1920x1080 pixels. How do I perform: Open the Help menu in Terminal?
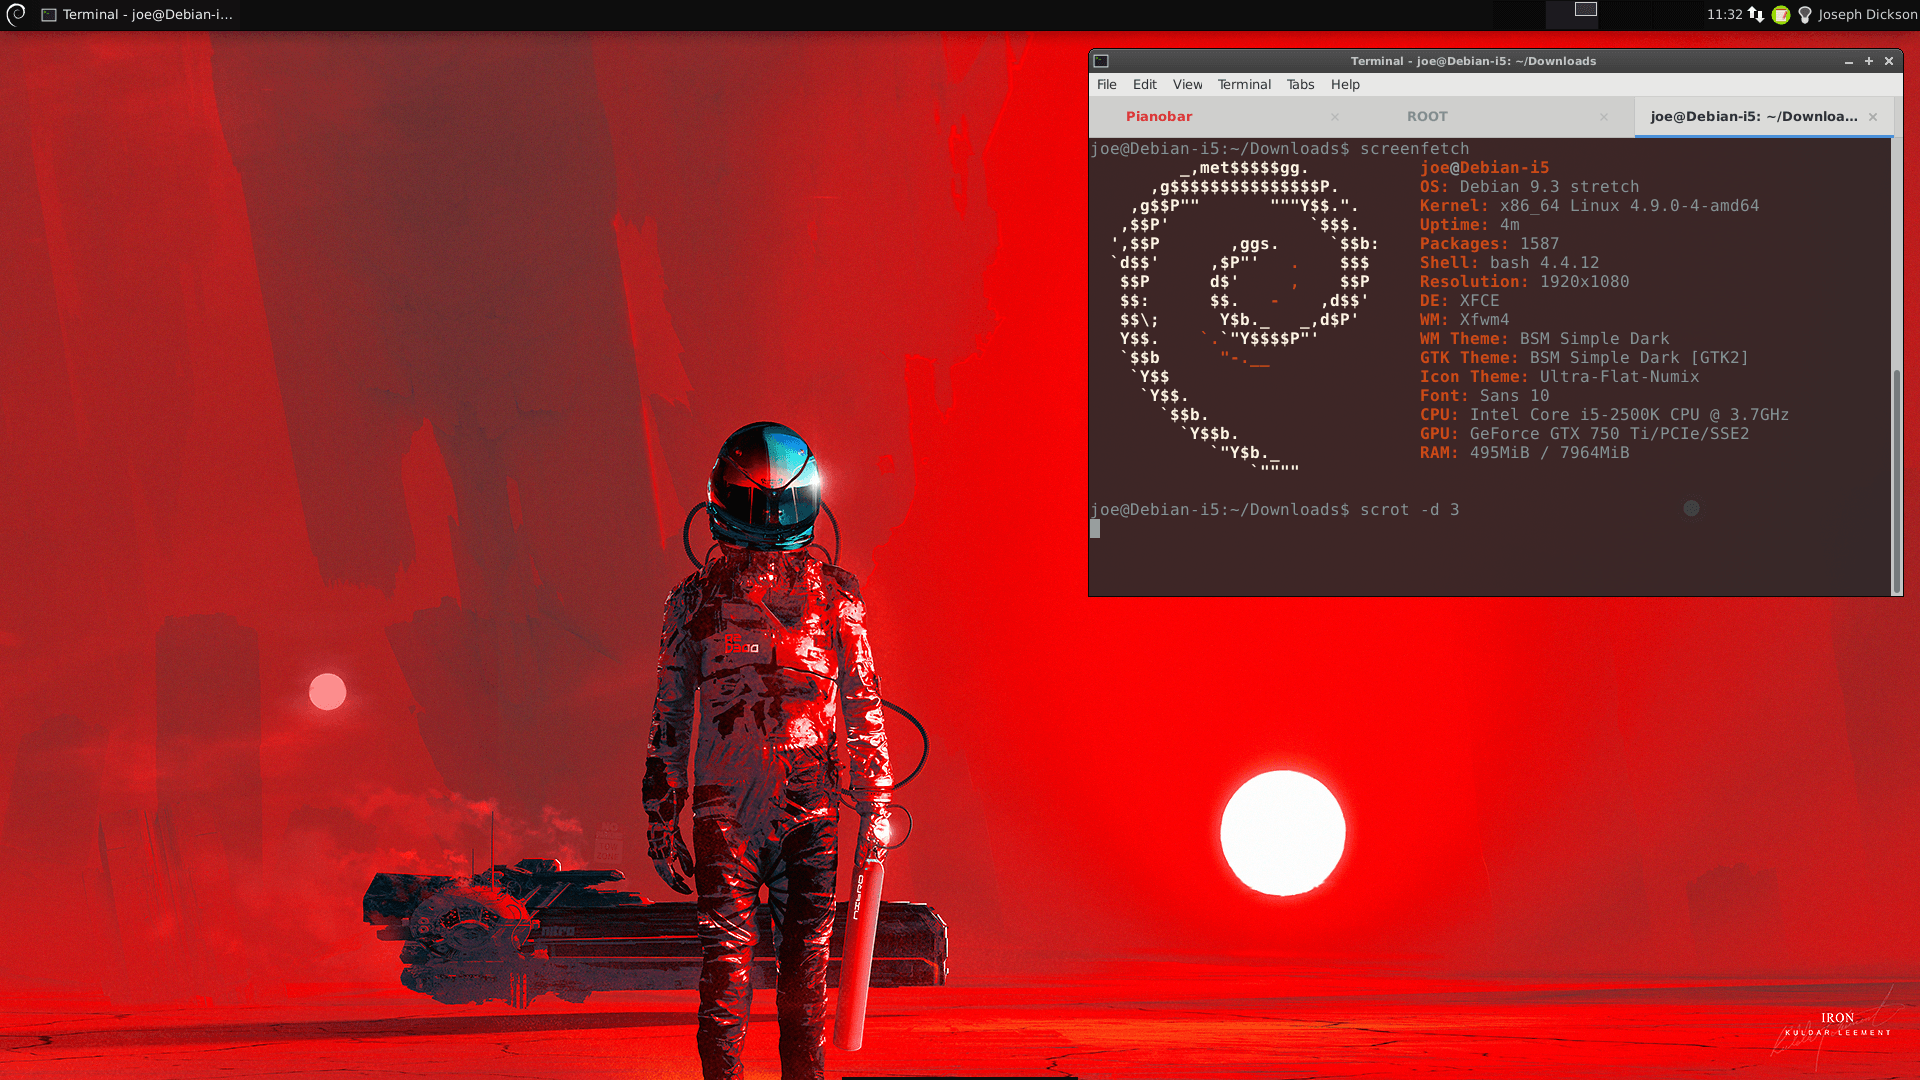click(1345, 85)
